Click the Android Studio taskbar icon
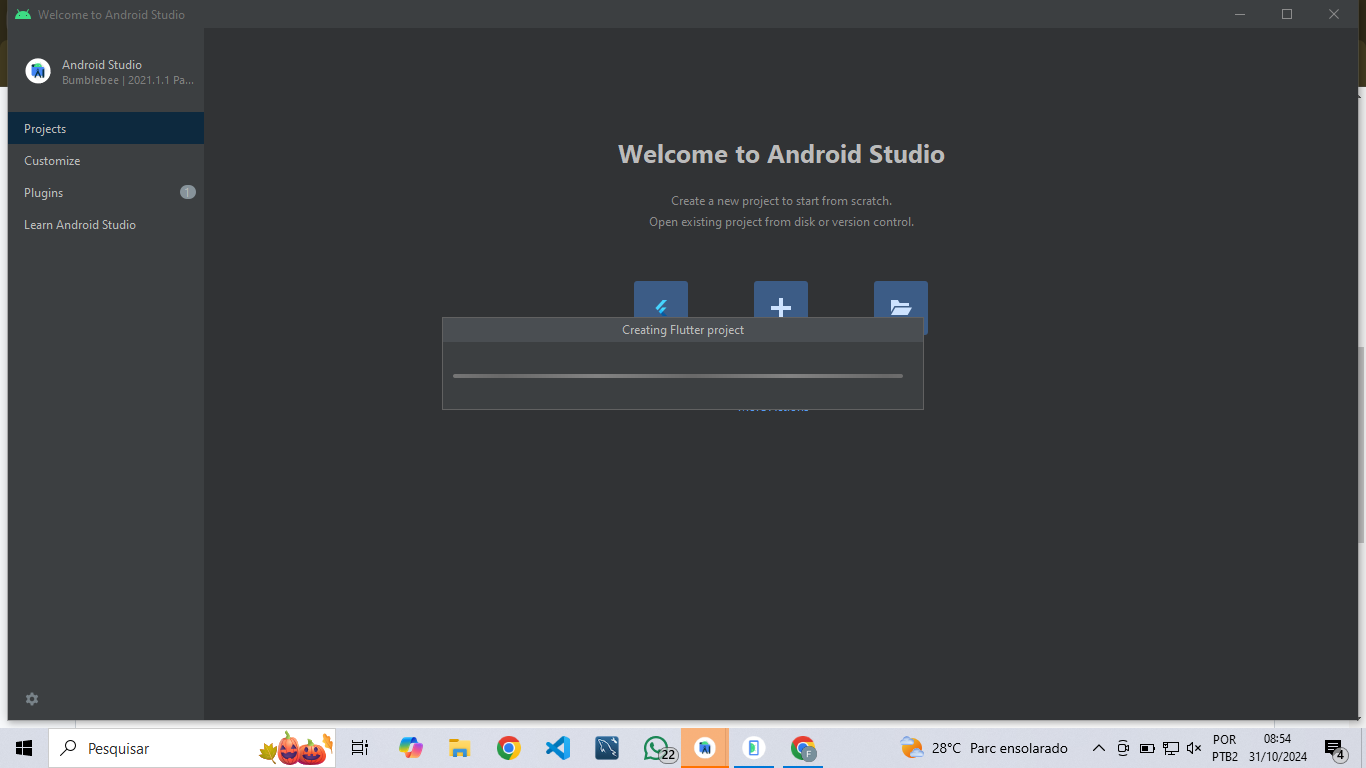 coord(705,748)
